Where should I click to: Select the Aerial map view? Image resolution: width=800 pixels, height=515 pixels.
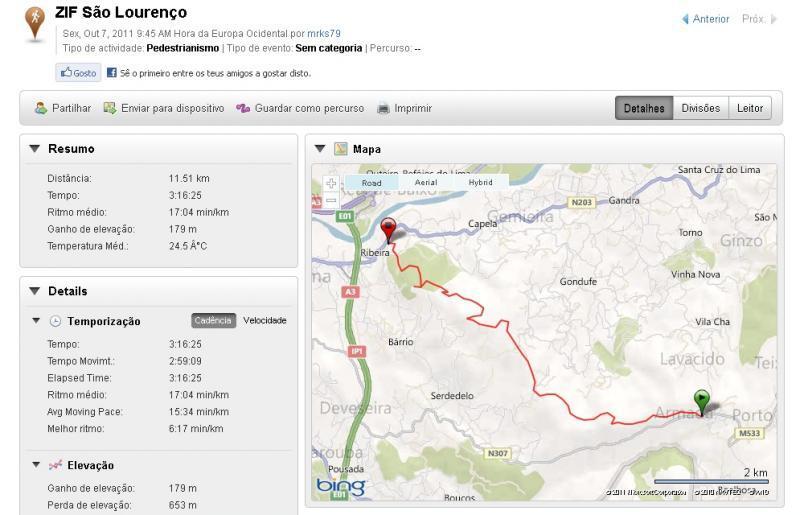pos(425,183)
